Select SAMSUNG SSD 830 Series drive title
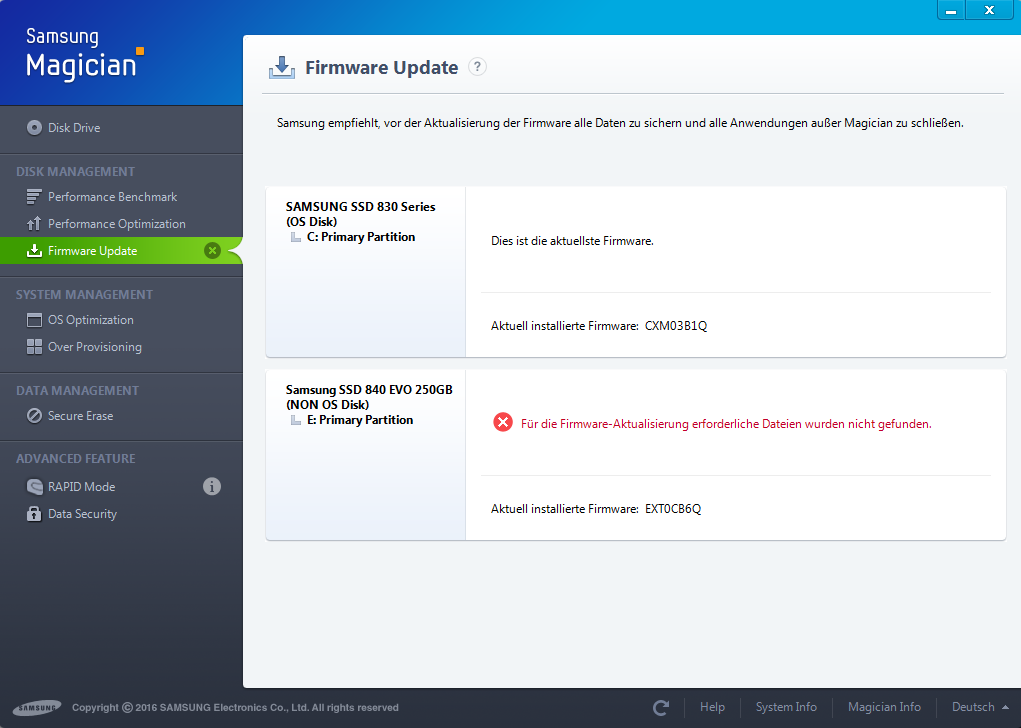 click(360, 206)
